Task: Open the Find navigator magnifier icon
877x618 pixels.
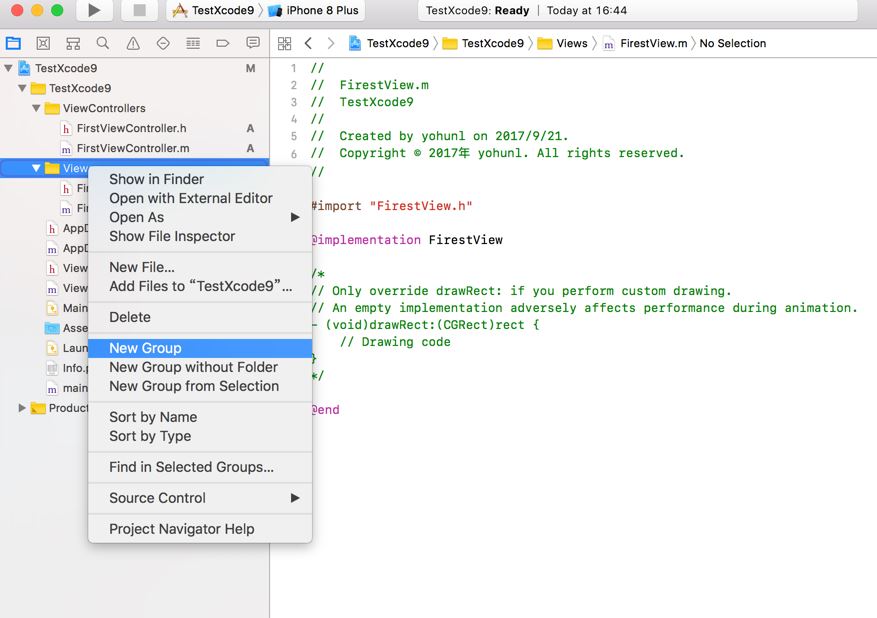Action: pyautogui.click(x=103, y=43)
